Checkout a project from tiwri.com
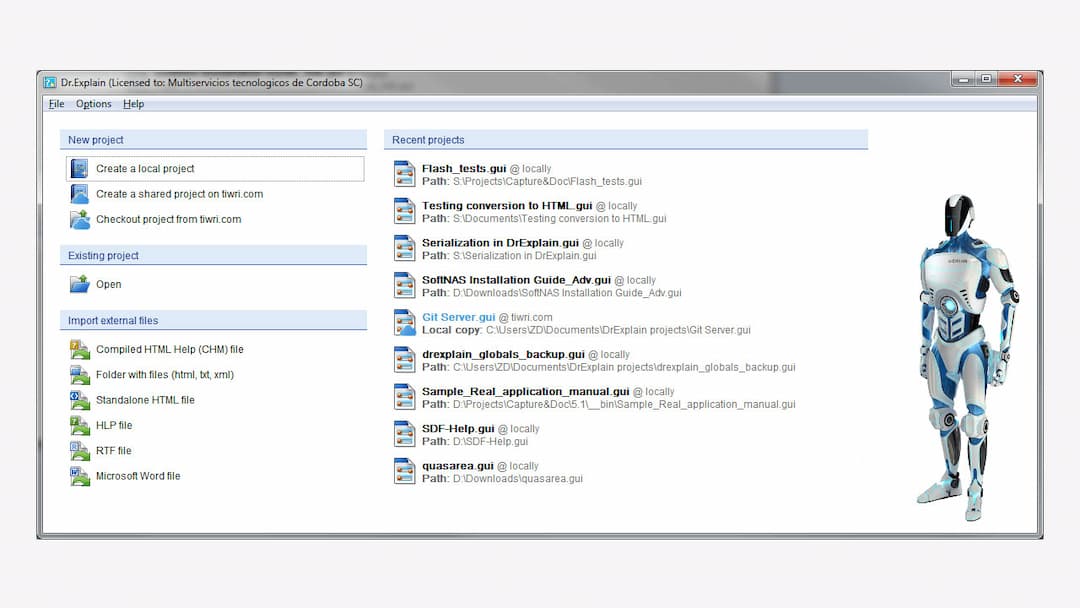Image resolution: width=1080 pixels, height=608 pixels. click(x=169, y=220)
